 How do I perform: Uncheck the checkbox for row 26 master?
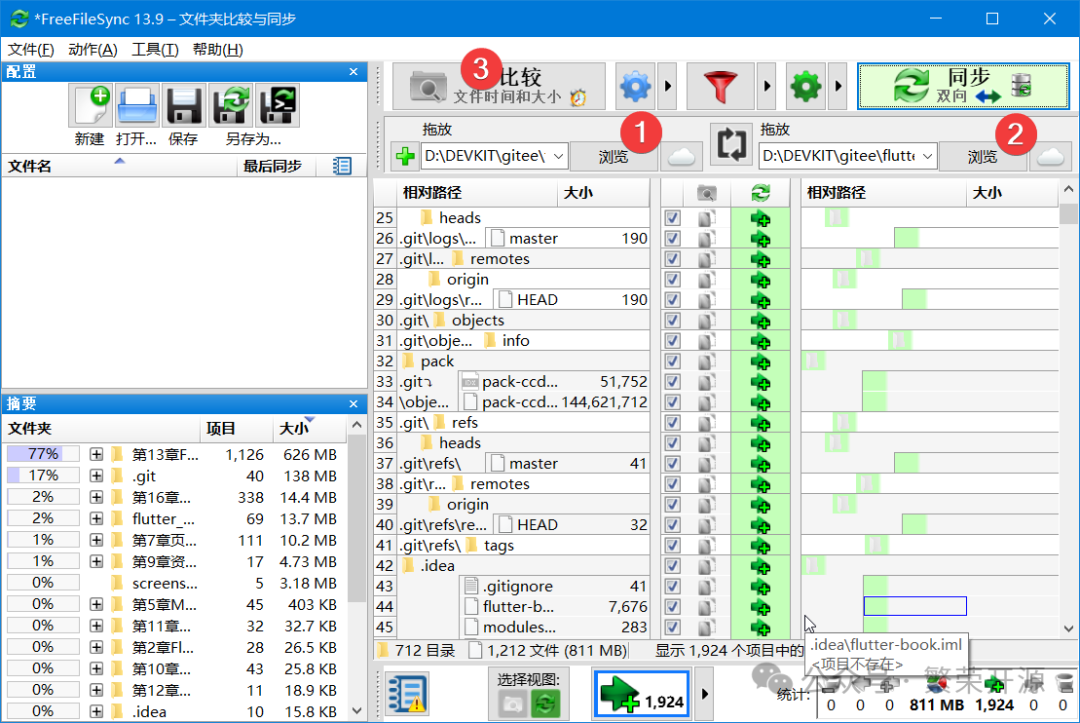tap(673, 239)
